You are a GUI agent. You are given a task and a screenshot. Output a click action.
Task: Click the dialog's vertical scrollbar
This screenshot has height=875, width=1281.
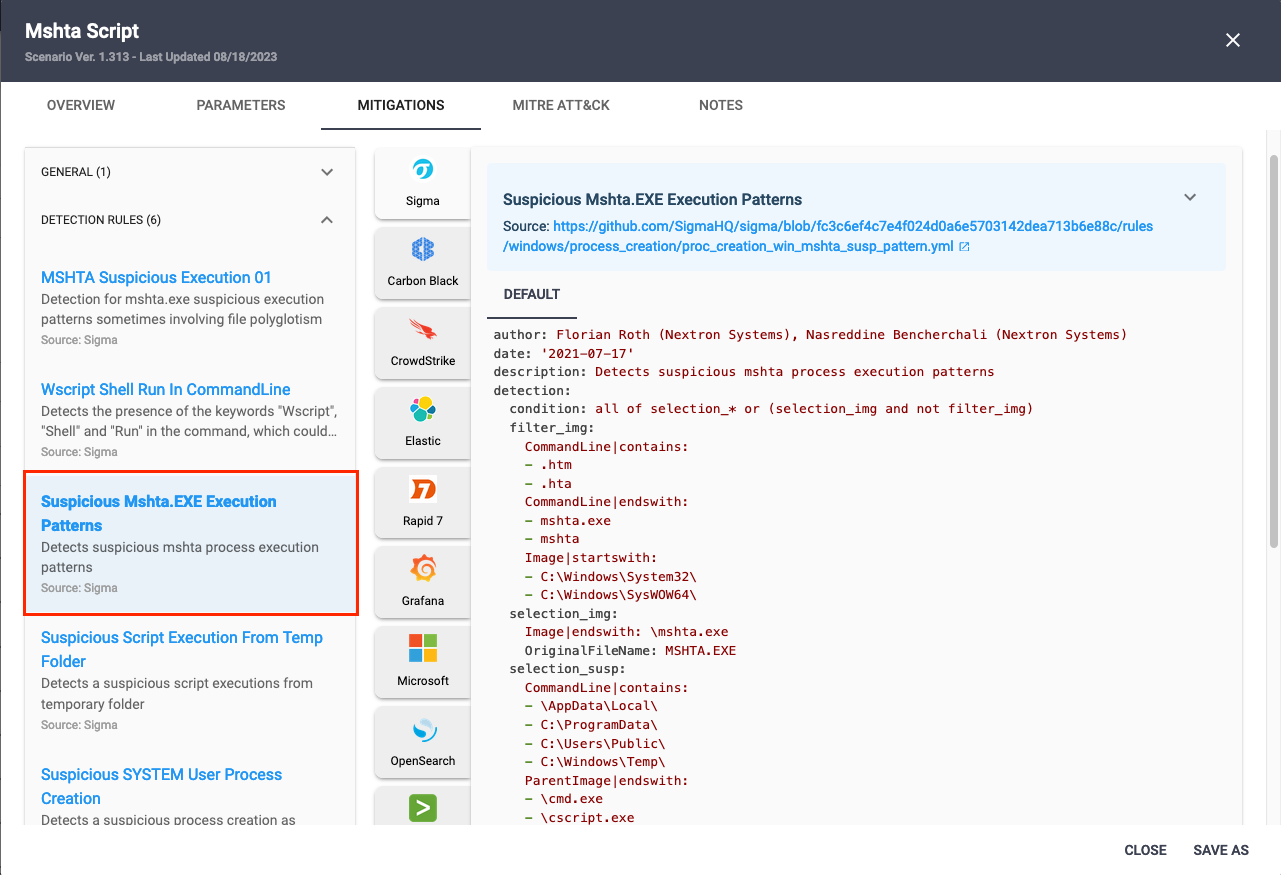1273,350
